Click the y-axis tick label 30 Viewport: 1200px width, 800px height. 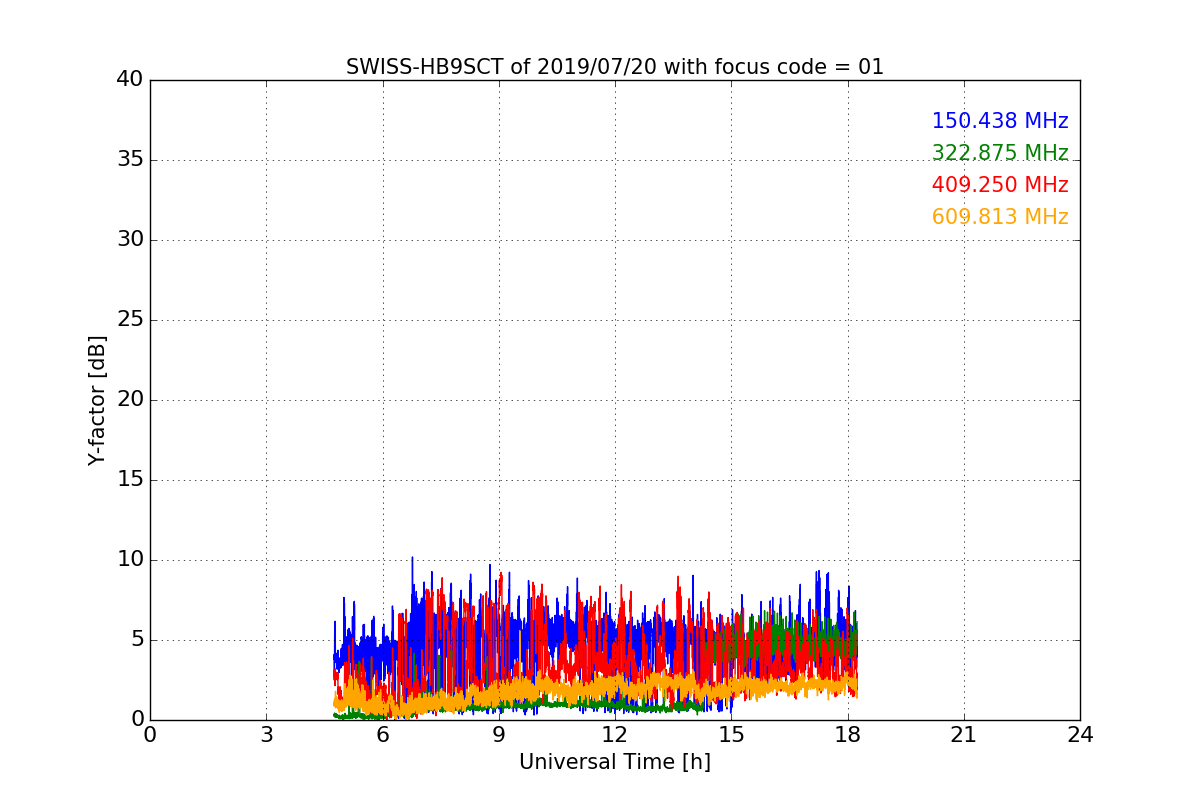click(x=130, y=239)
